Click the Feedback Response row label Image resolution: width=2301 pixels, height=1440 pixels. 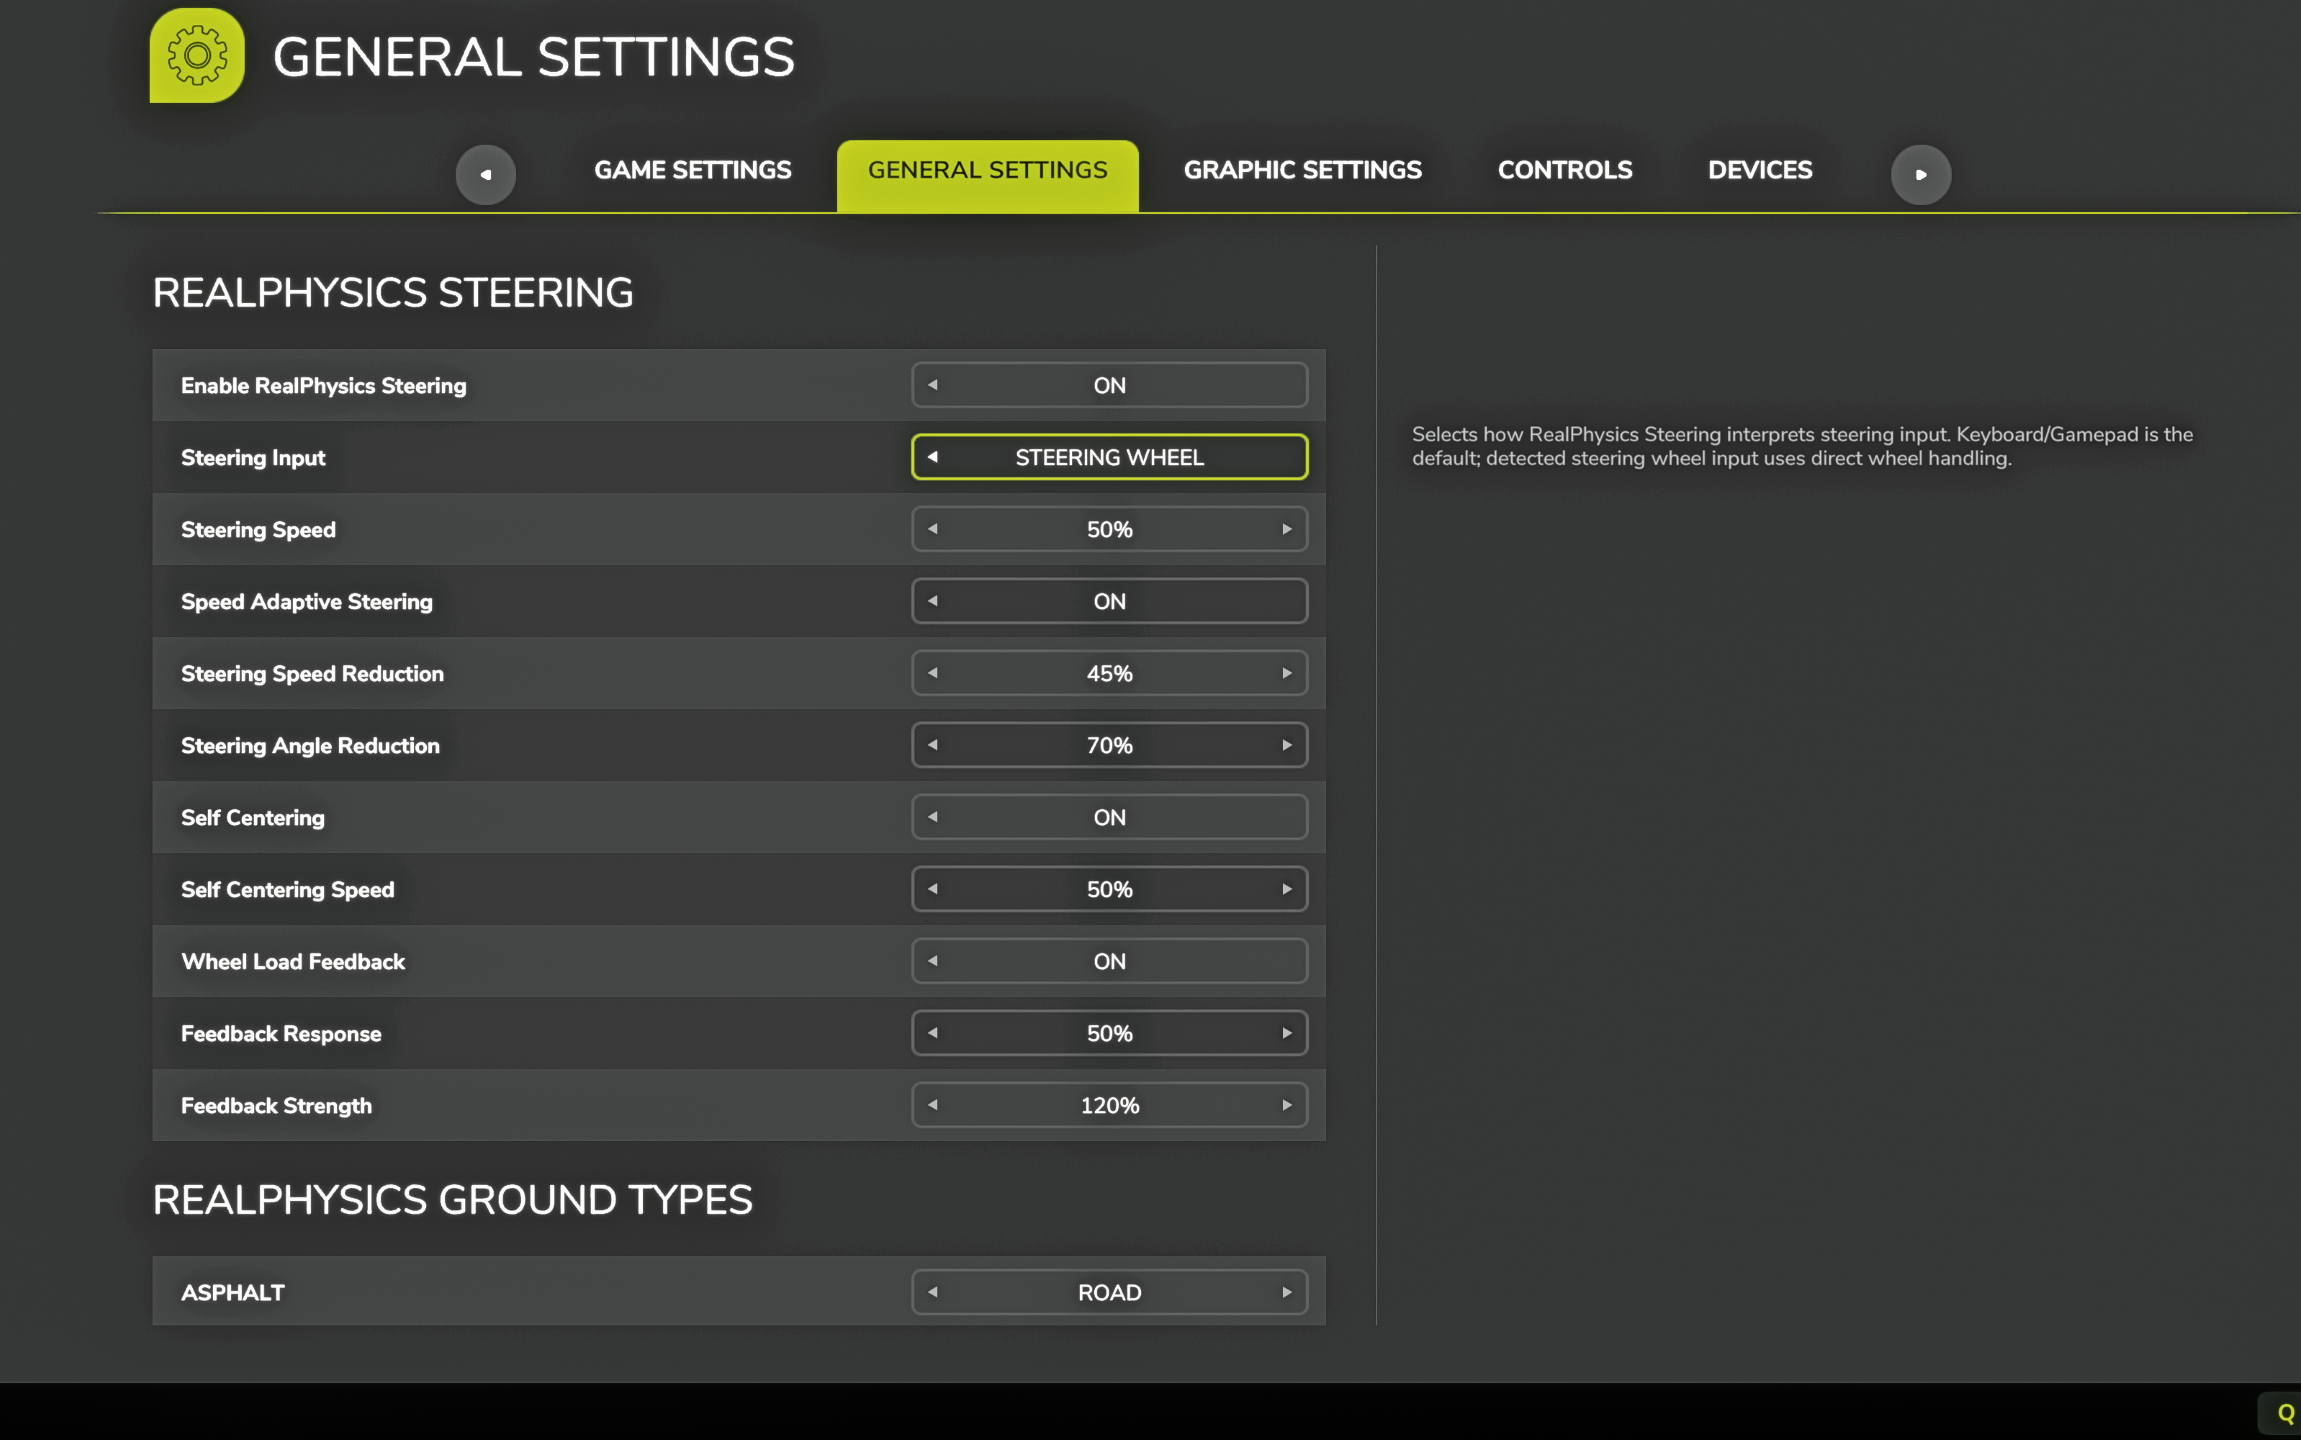coord(281,1034)
